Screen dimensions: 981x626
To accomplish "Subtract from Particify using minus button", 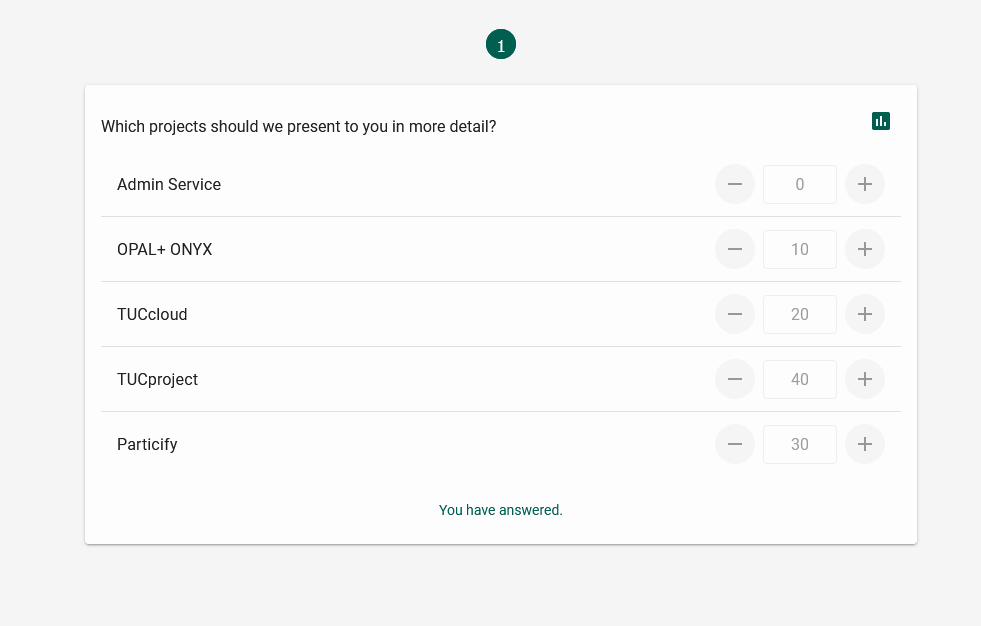I will tap(735, 444).
